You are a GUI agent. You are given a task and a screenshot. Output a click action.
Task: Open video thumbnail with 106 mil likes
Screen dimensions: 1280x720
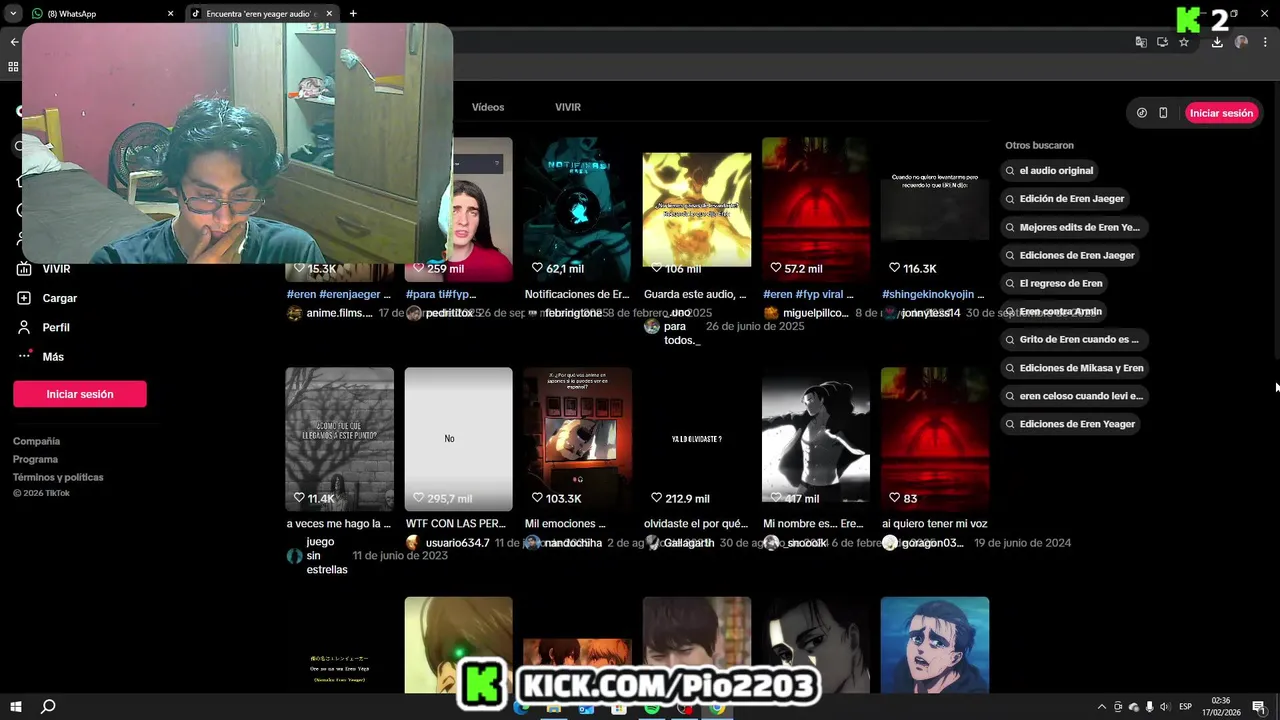pyautogui.click(x=697, y=210)
